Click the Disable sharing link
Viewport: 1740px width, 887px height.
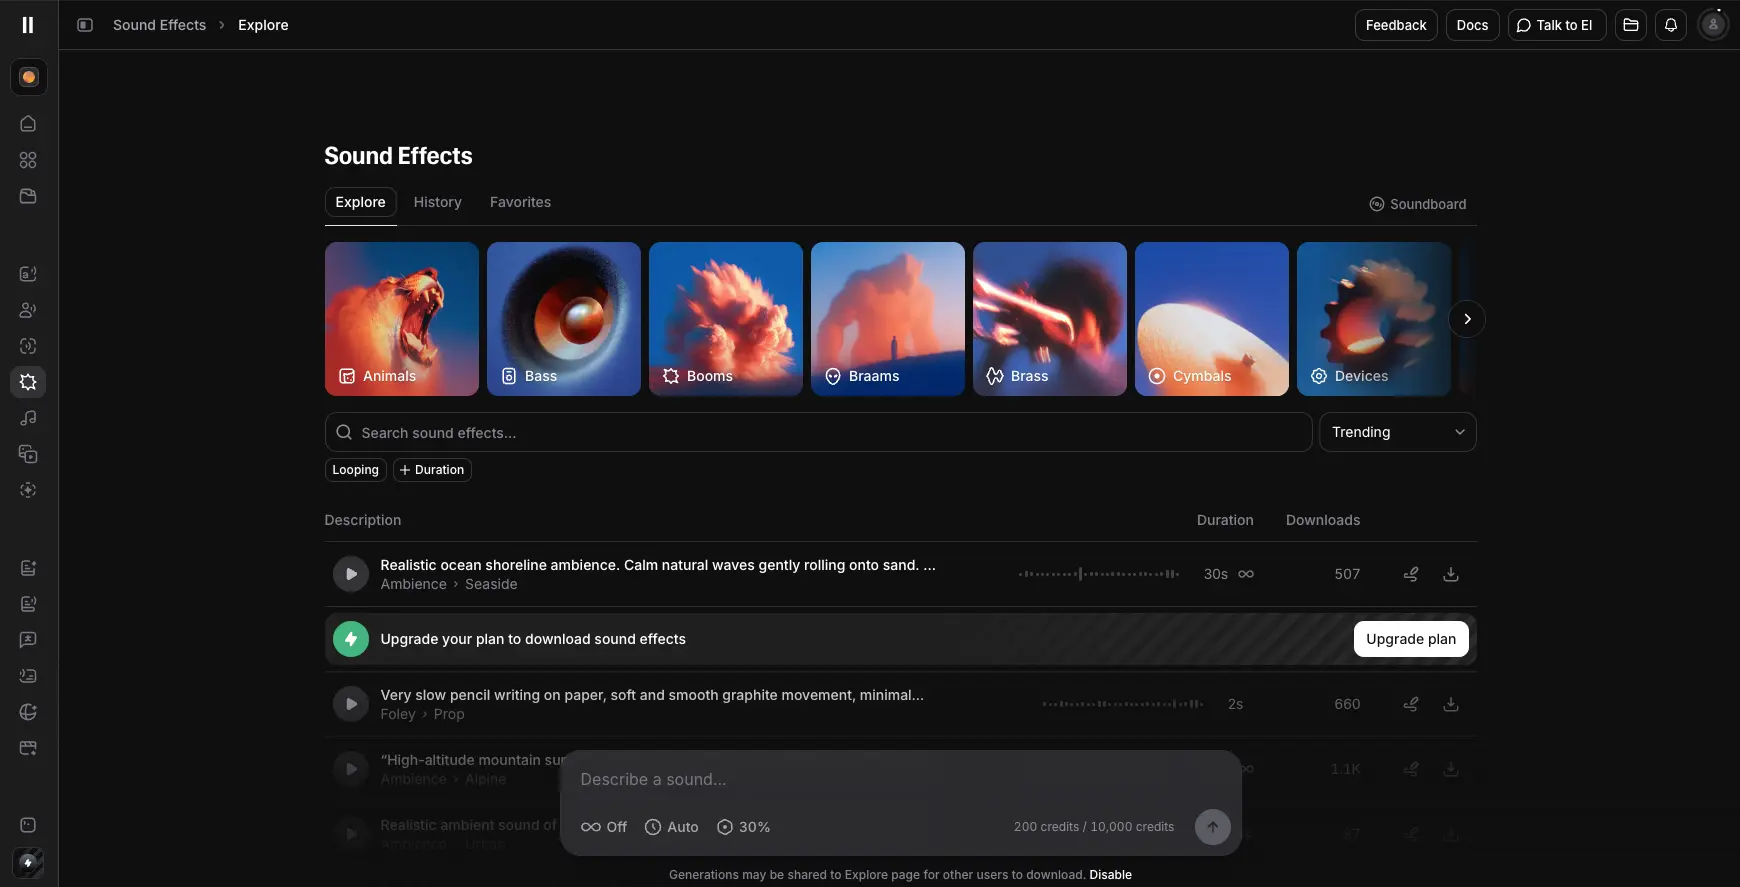[x=1110, y=875]
